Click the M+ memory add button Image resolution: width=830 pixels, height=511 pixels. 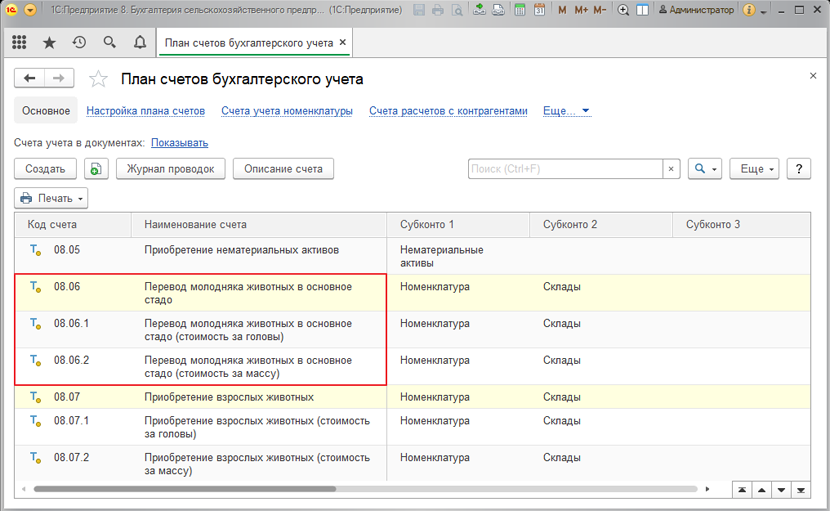(581, 10)
